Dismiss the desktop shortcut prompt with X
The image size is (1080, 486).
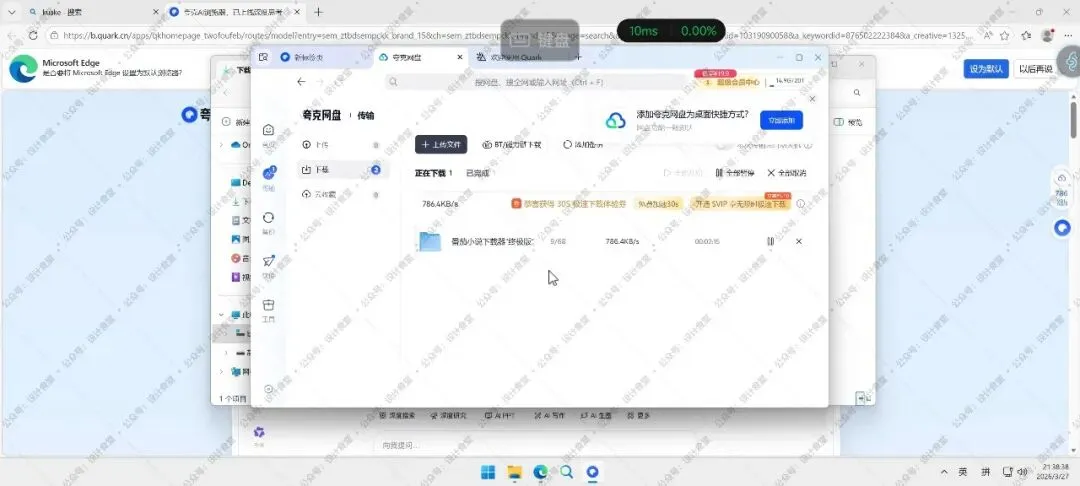point(812,99)
